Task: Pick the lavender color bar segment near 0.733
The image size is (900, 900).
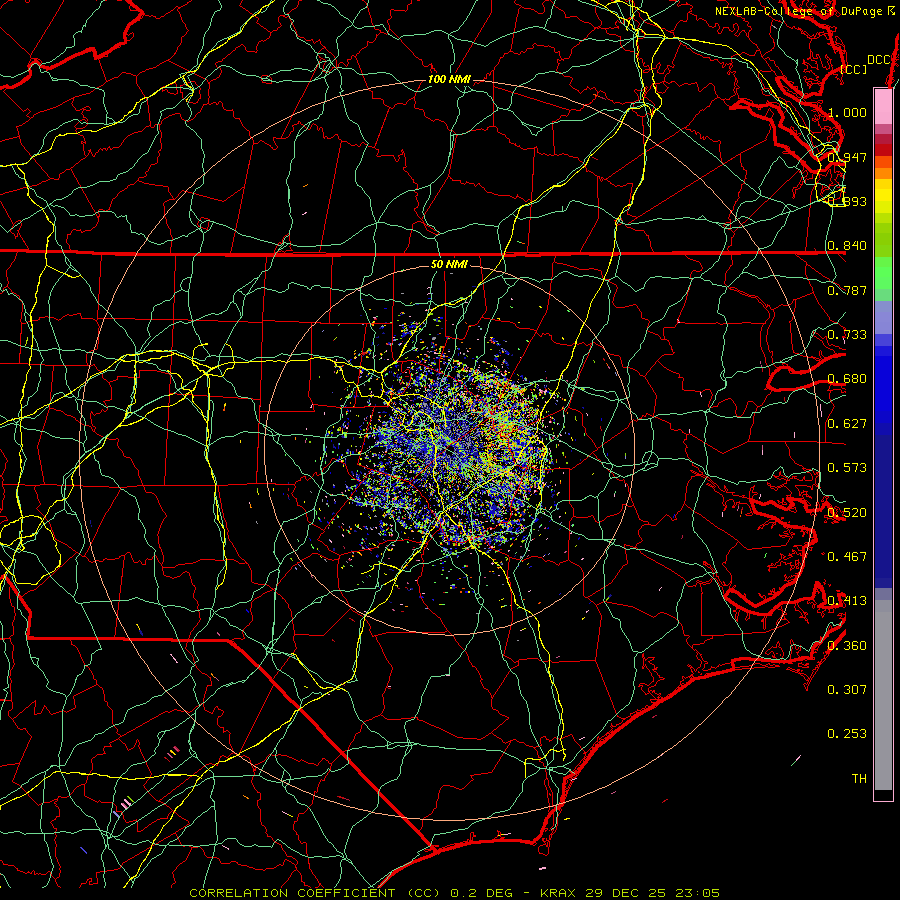Action: point(883,317)
